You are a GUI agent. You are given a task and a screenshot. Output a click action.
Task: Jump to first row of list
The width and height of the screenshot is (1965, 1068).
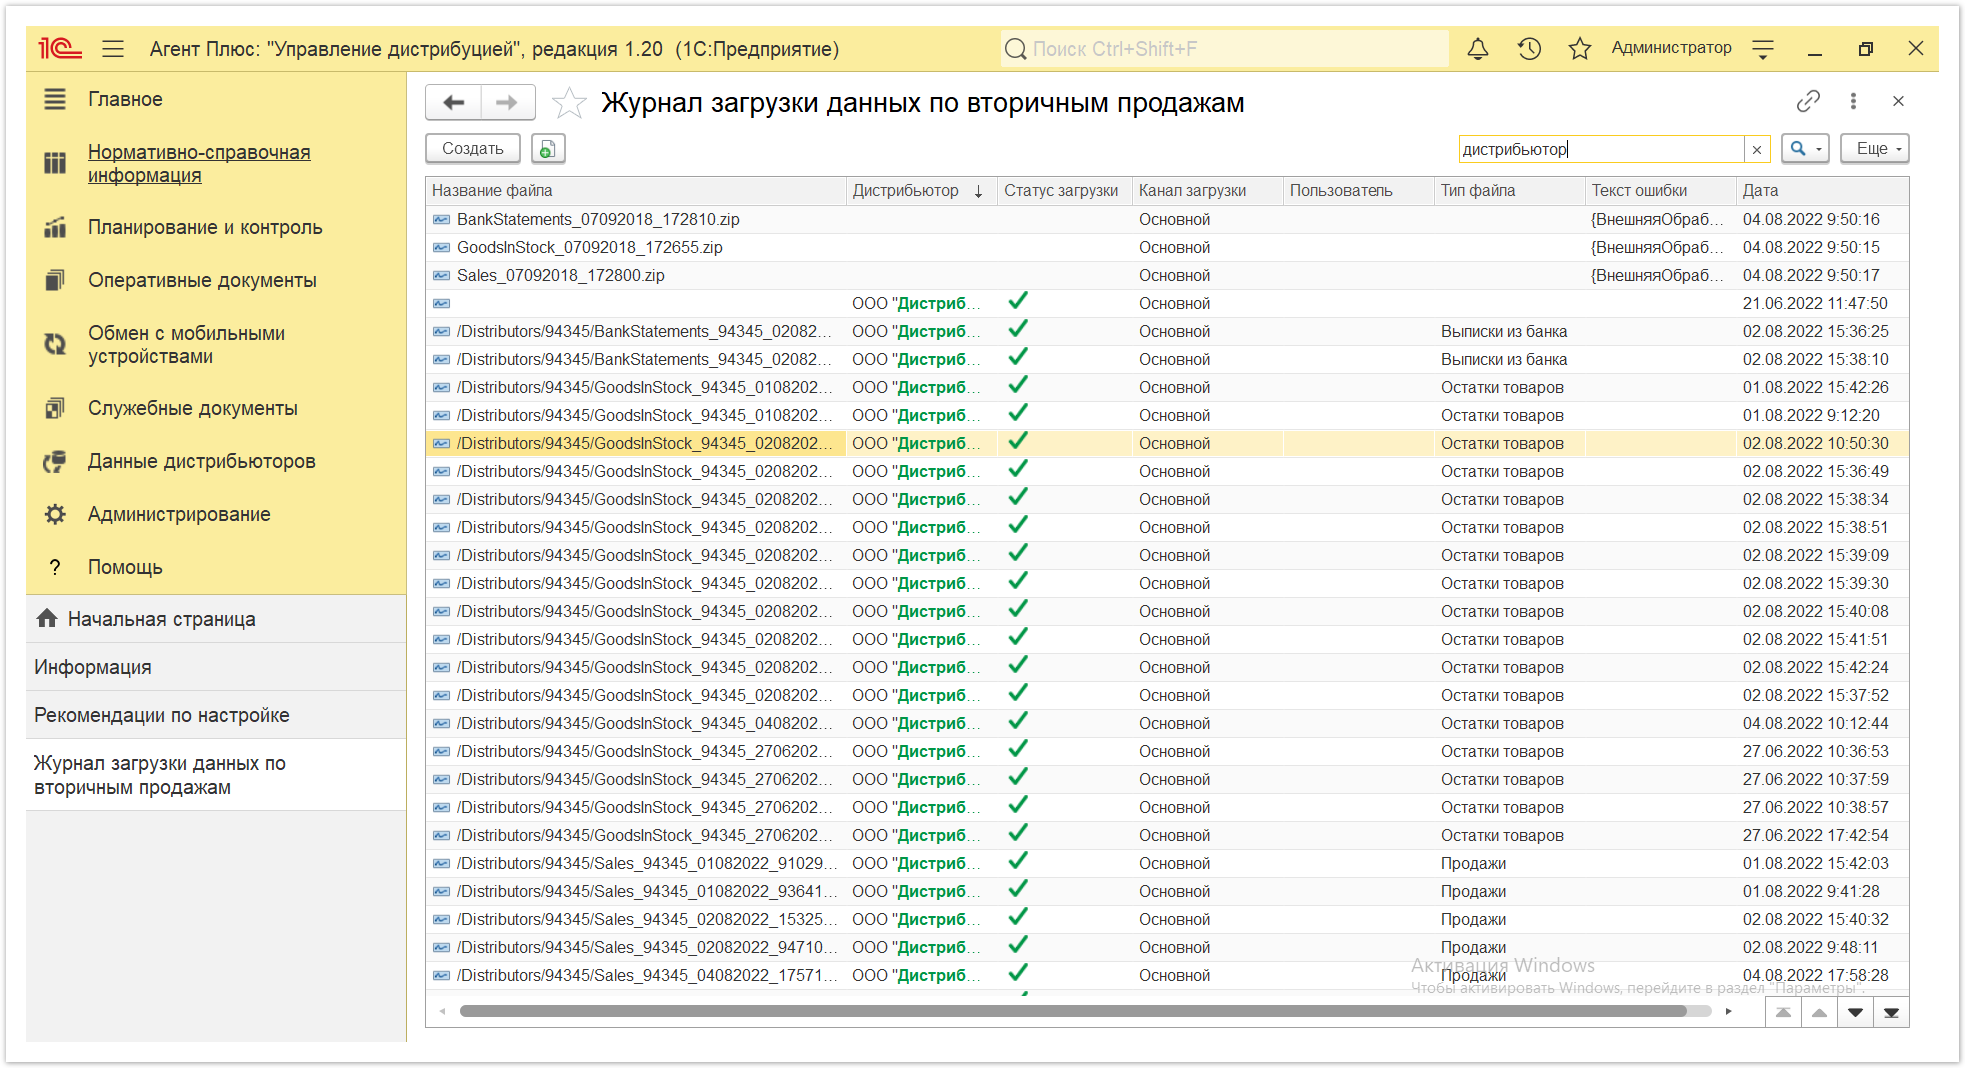click(1783, 1012)
